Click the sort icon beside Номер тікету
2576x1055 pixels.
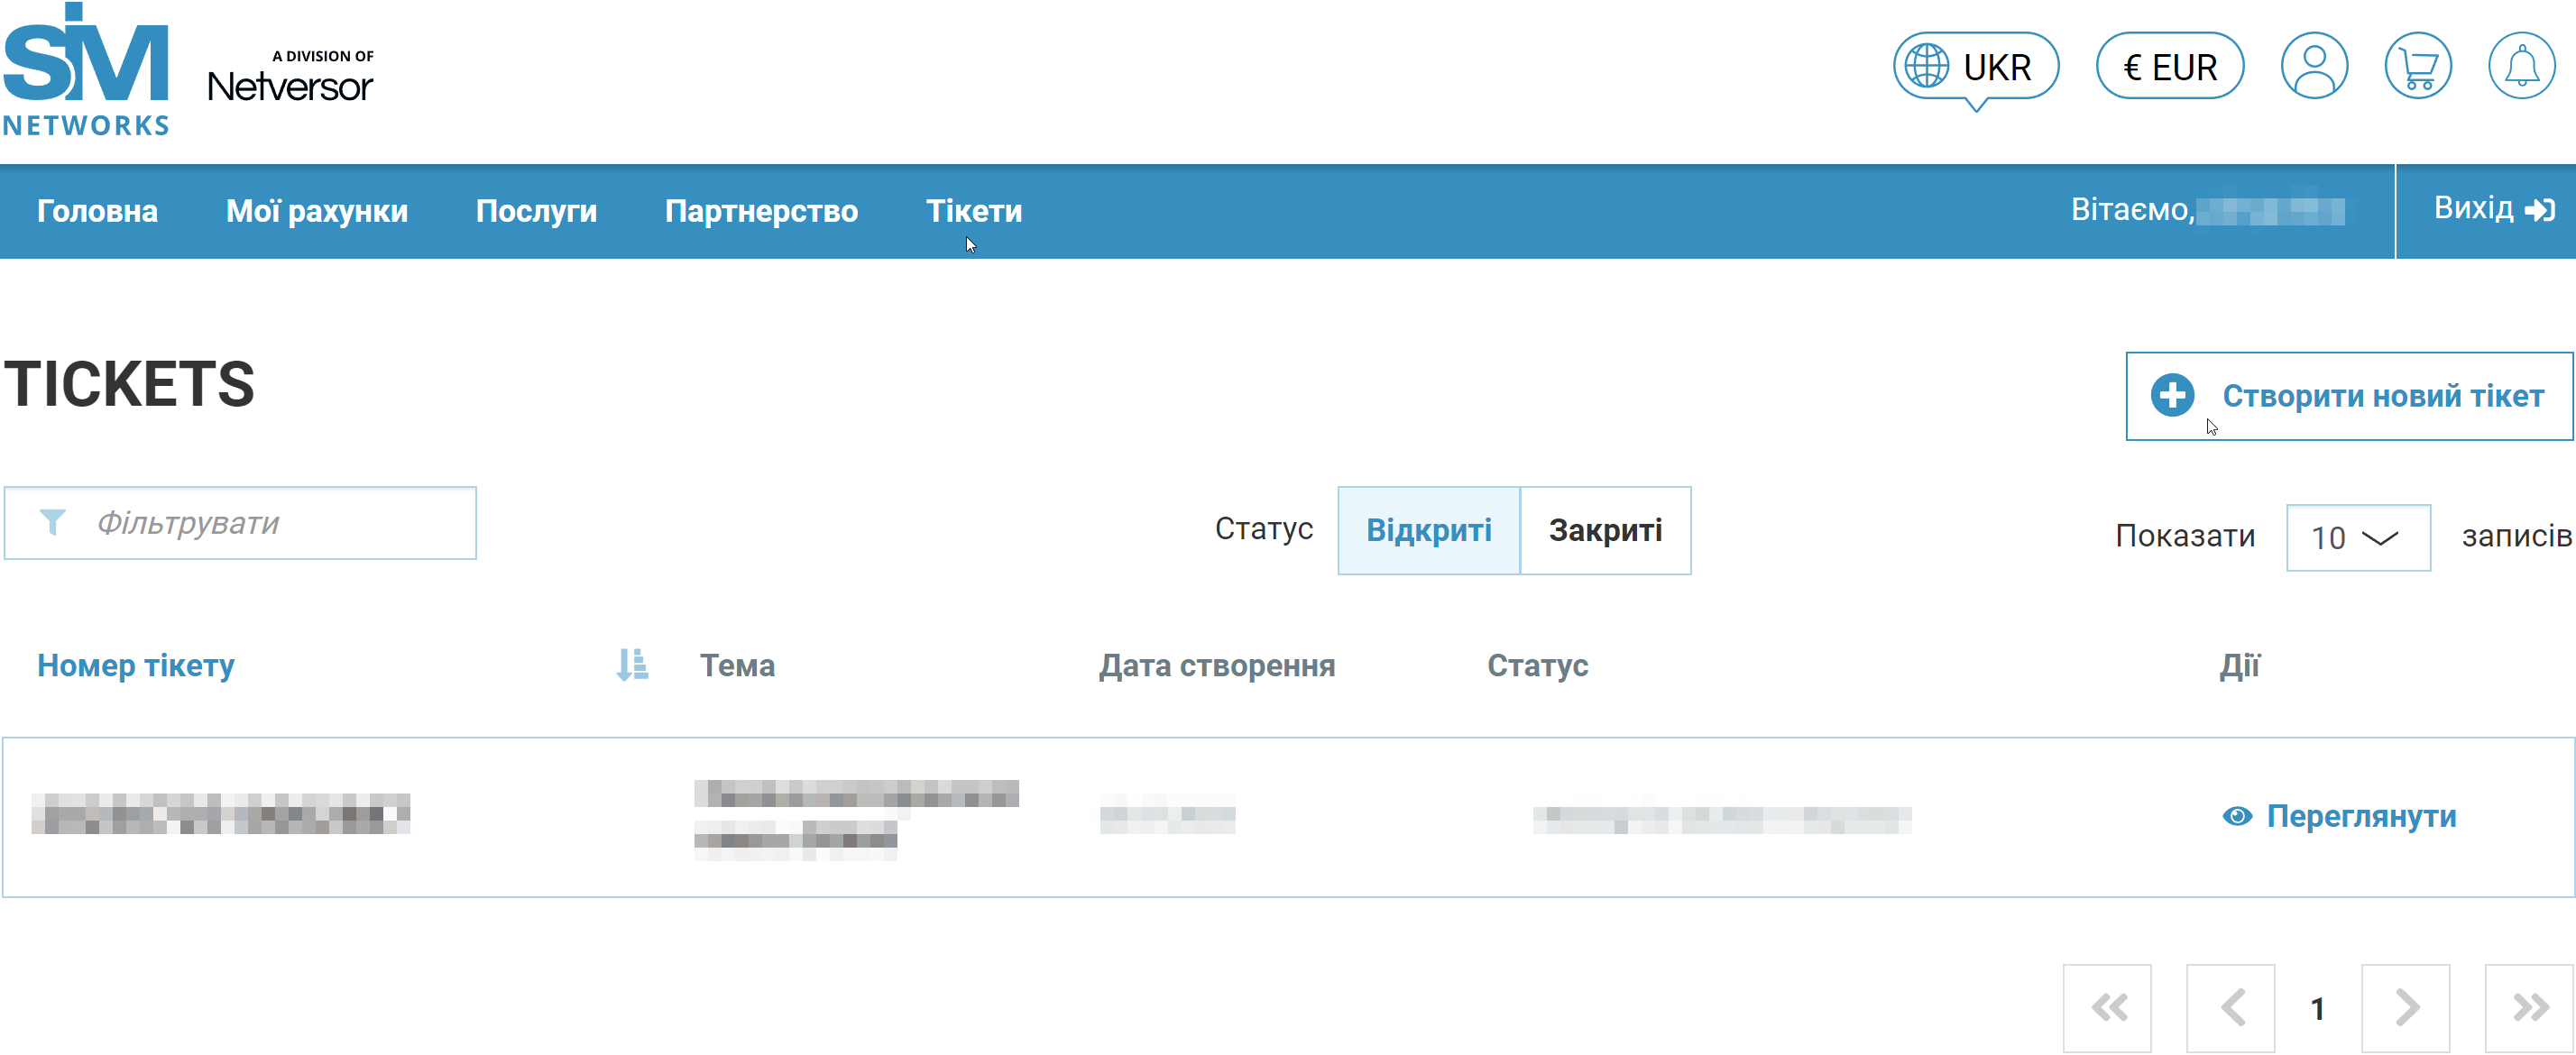tap(632, 665)
